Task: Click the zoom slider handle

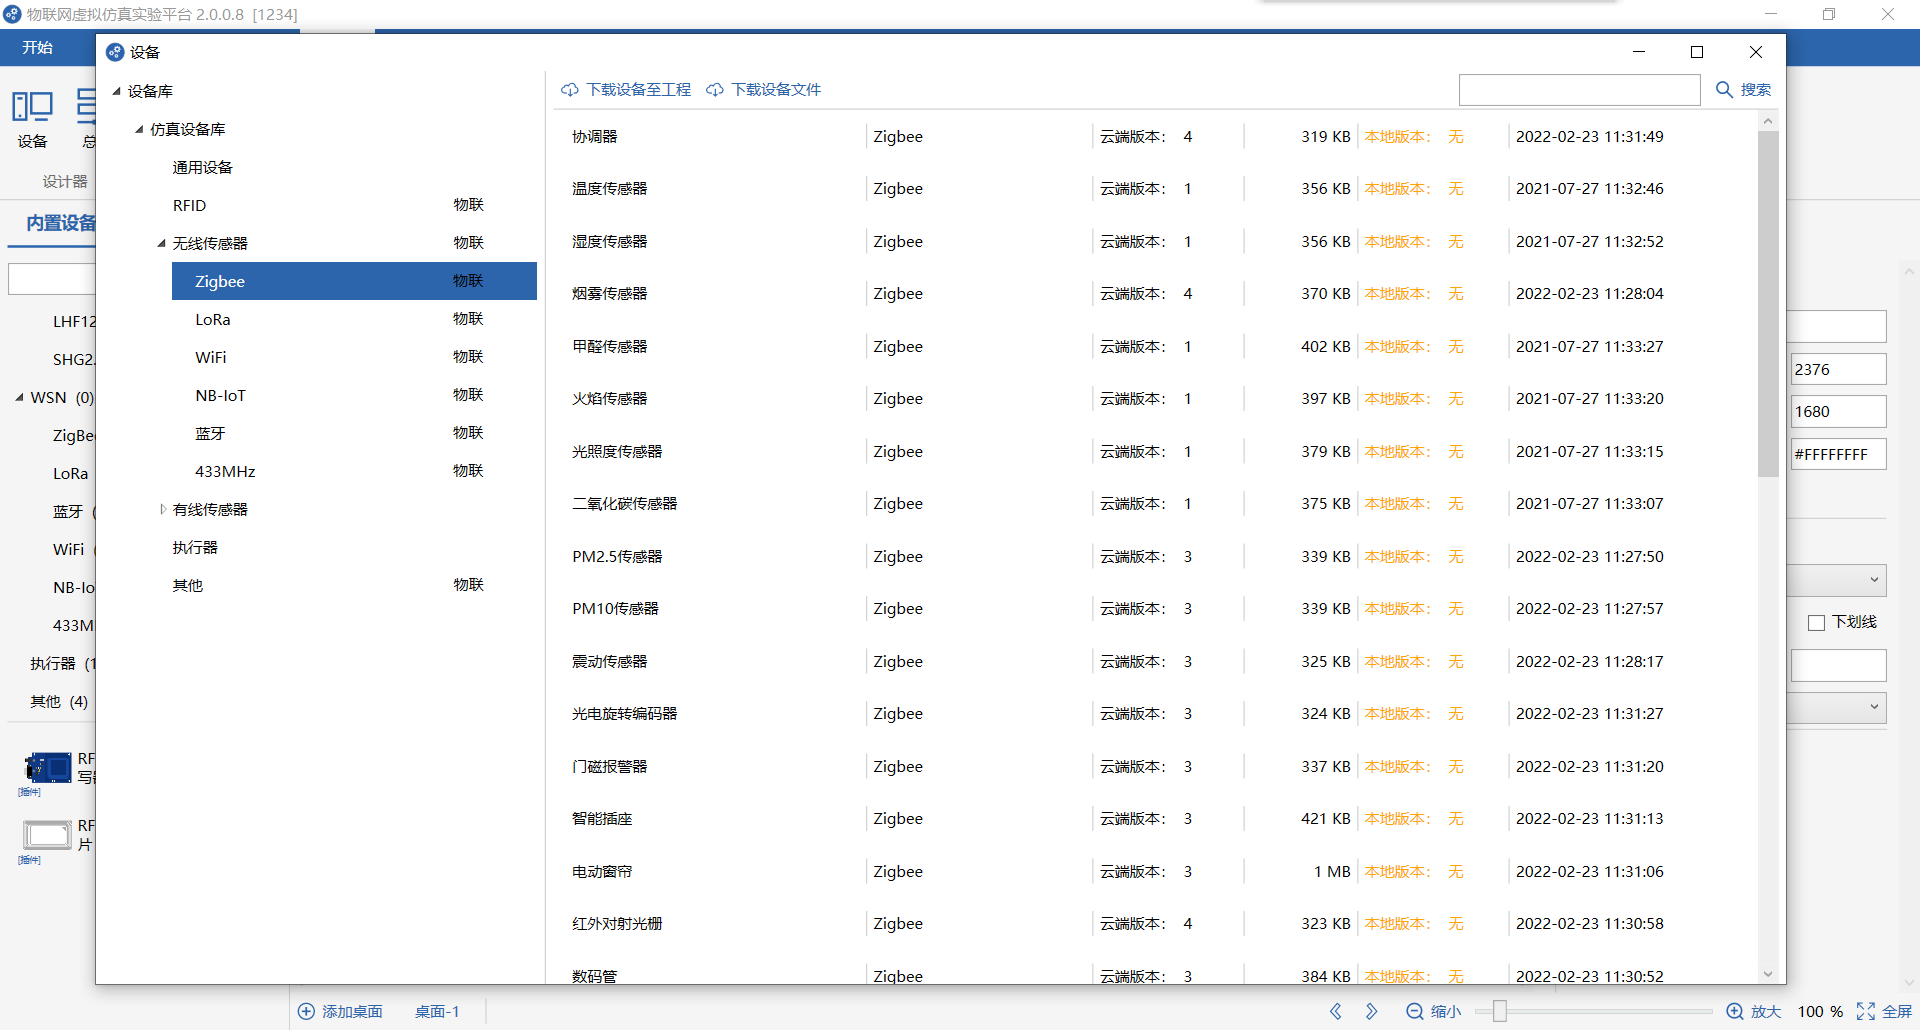Action: (x=1499, y=1012)
